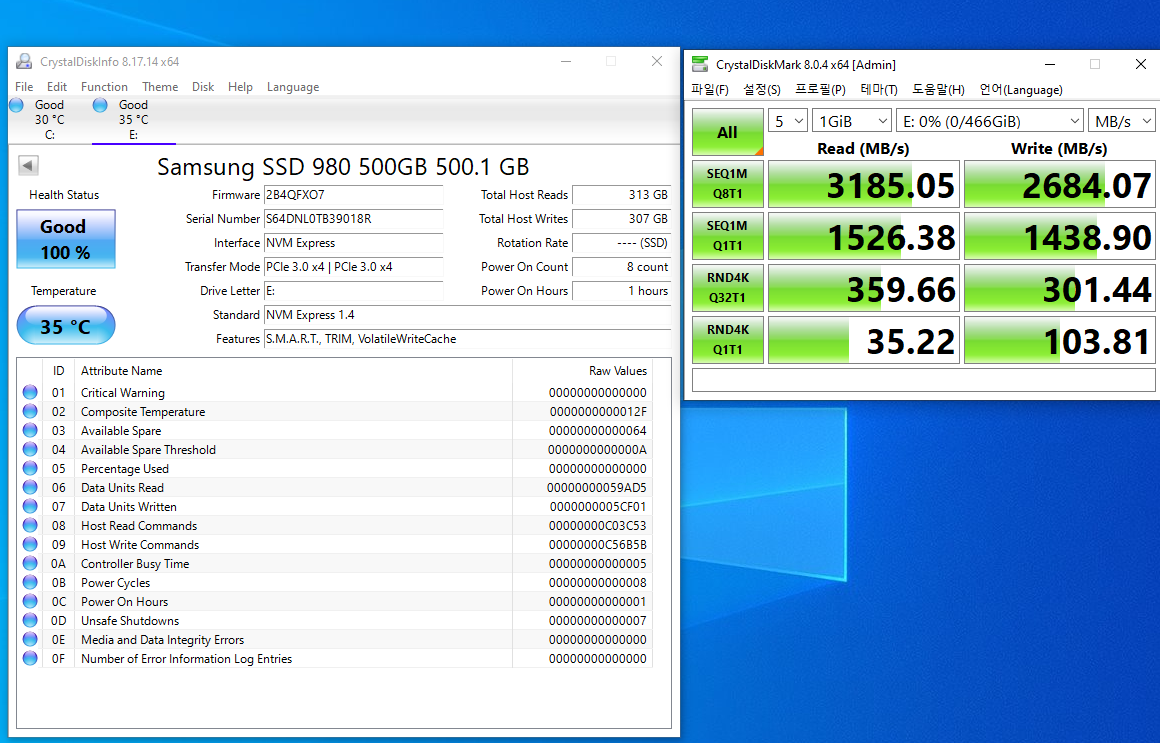1160x743 pixels.
Task: Select the E: drive status orb
Action: coord(100,105)
